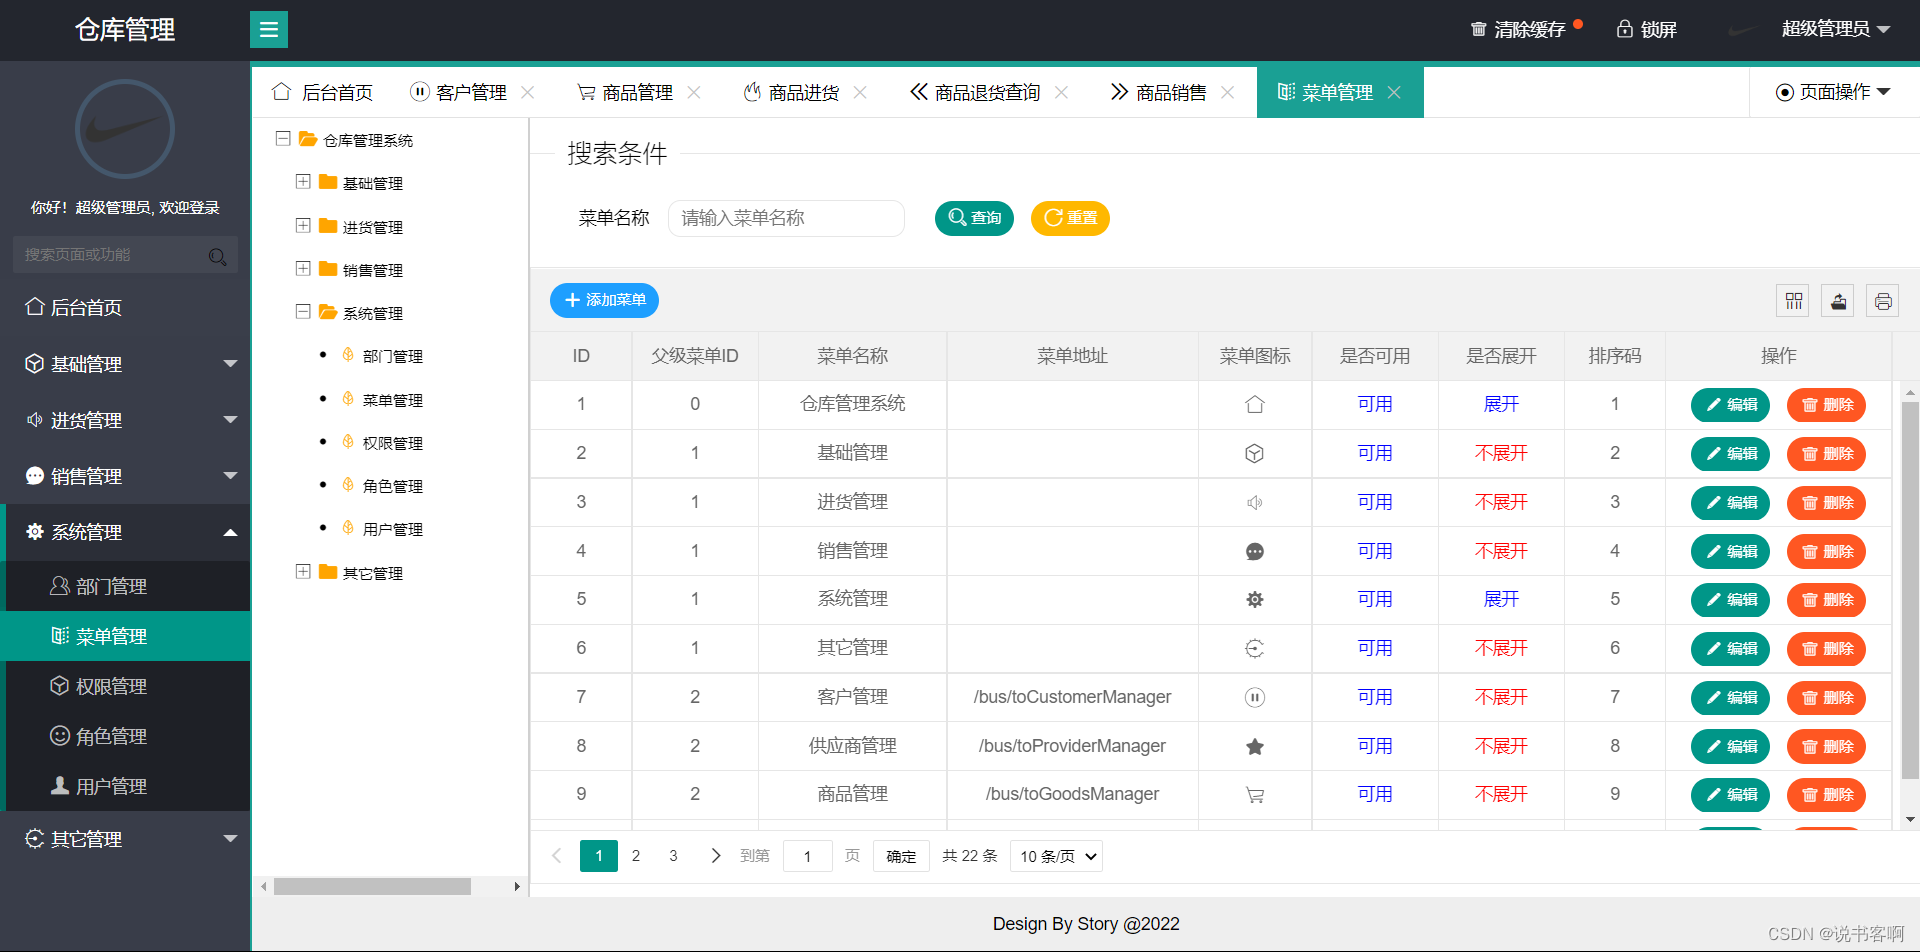Click the export table icon

click(1838, 301)
